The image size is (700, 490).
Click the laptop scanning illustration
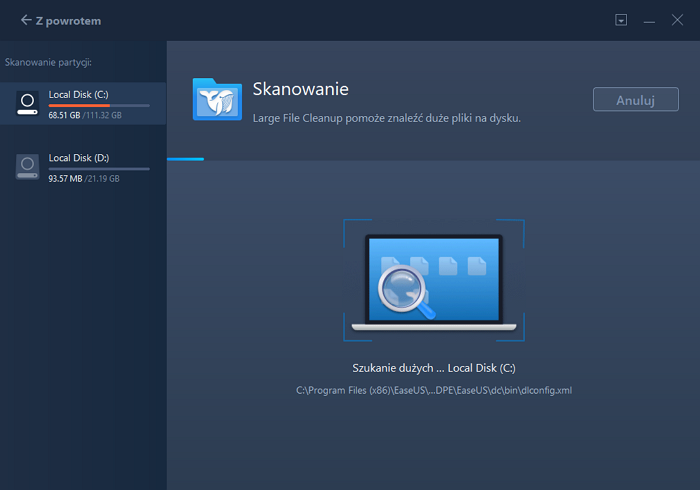pyautogui.click(x=434, y=282)
